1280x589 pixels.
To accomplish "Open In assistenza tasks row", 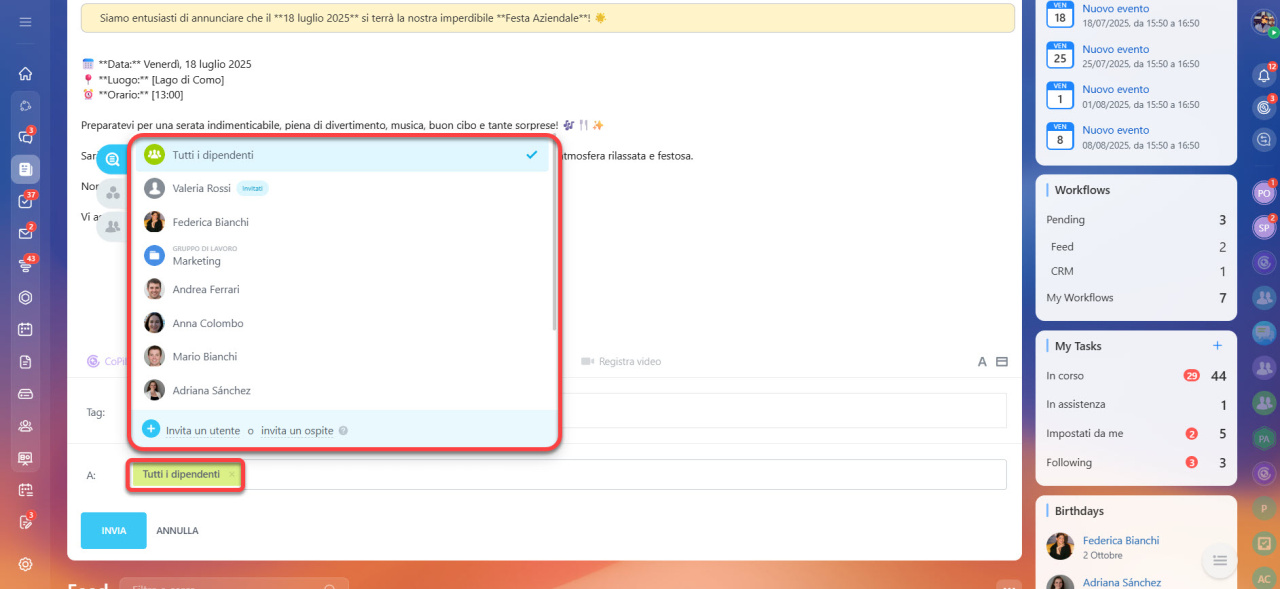I will point(1136,405).
